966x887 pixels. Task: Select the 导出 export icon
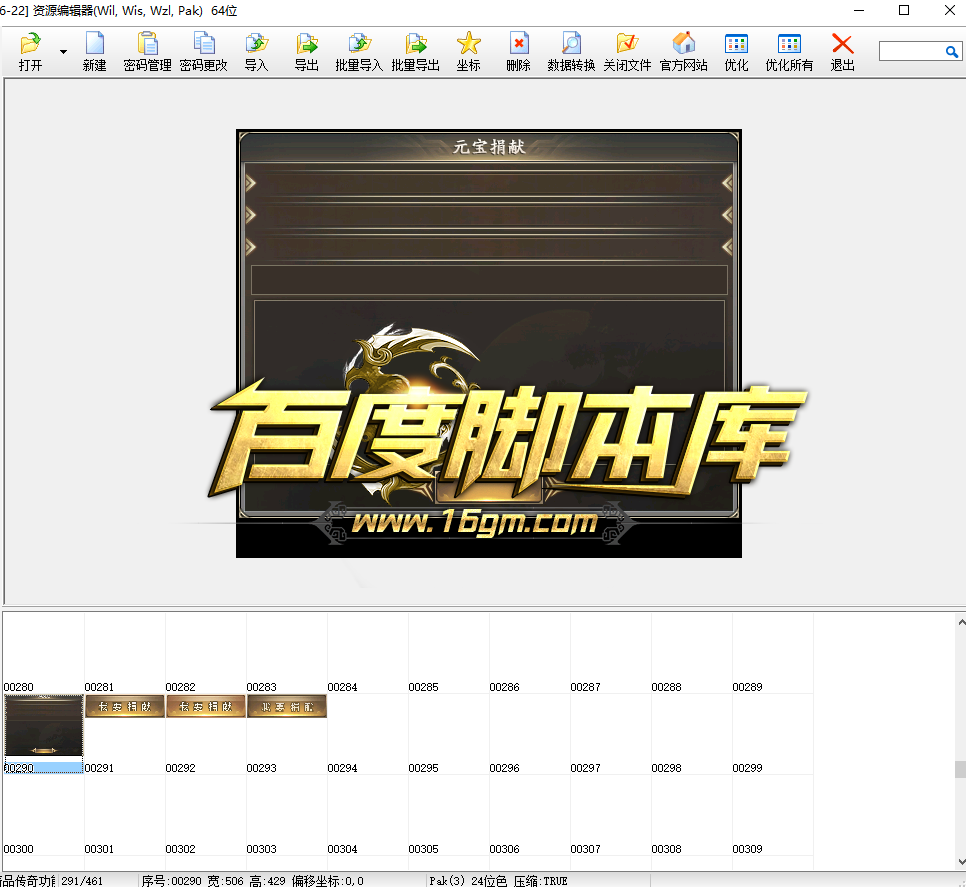pos(306,52)
